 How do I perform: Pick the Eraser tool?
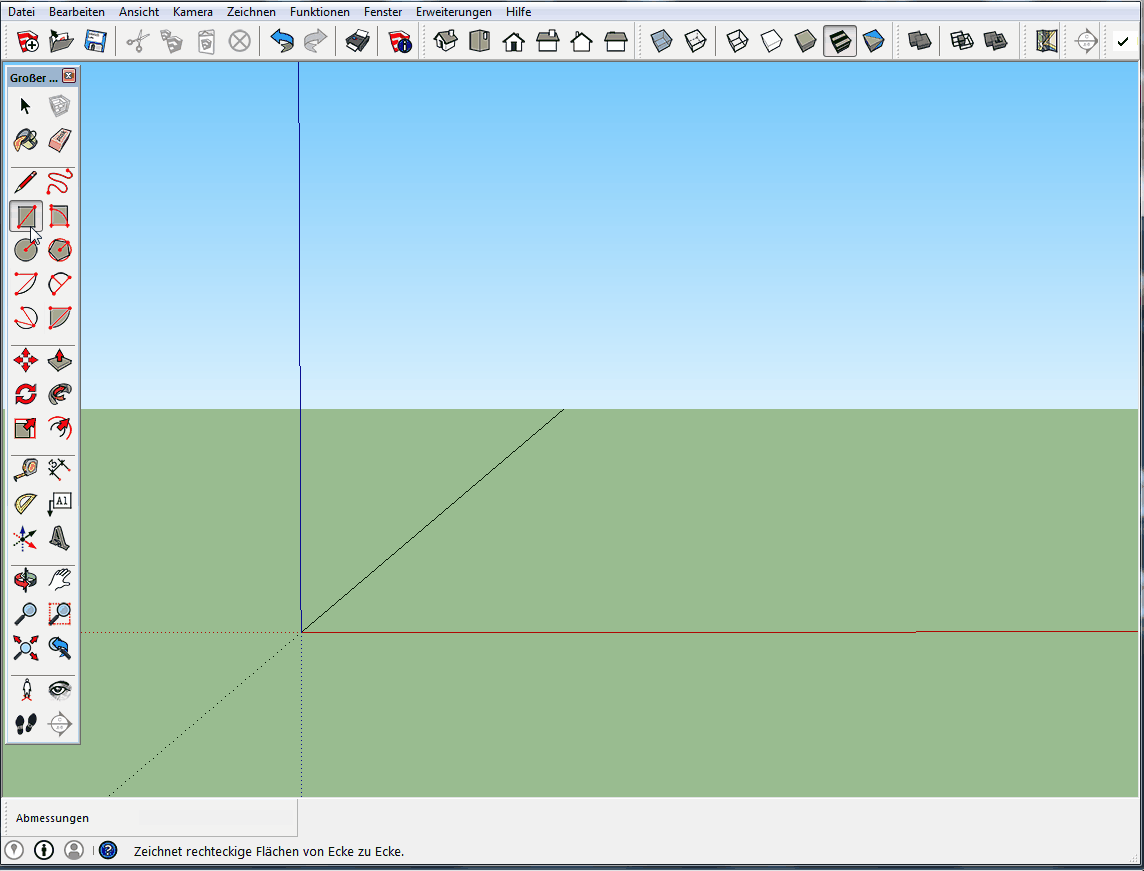60,140
